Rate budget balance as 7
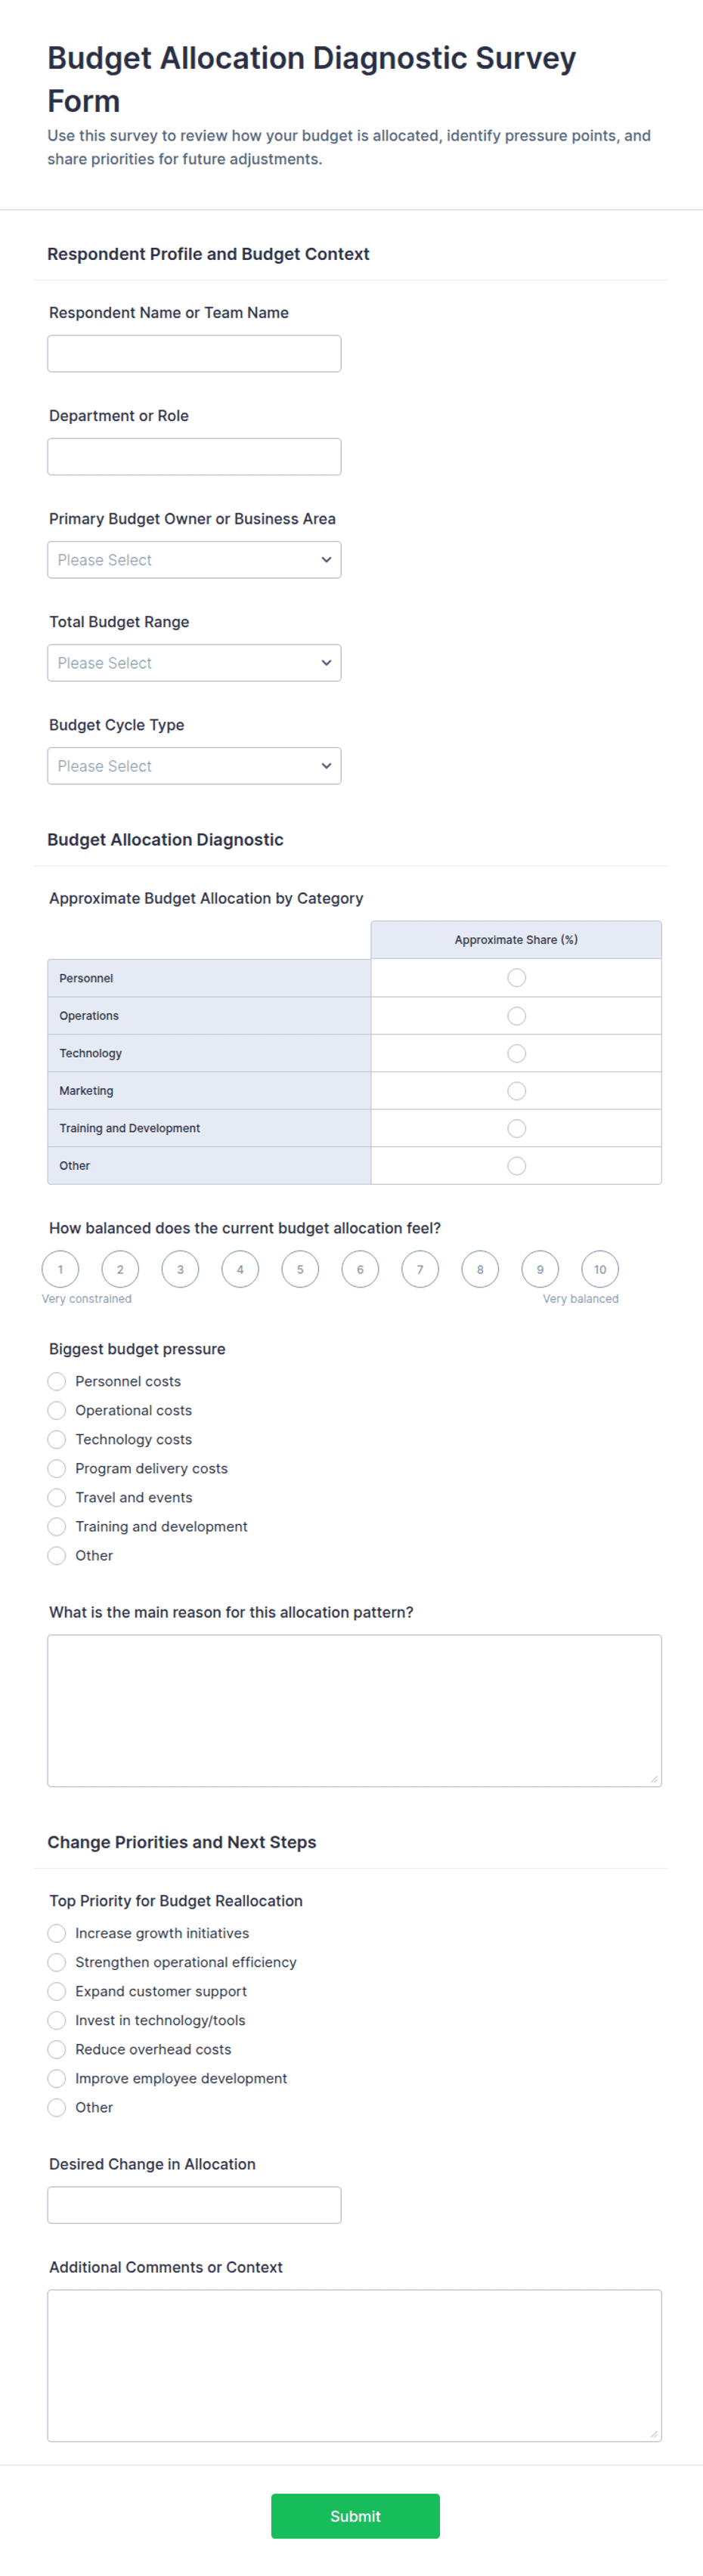The height and width of the screenshot is (2576, 703). point(420,1270)
